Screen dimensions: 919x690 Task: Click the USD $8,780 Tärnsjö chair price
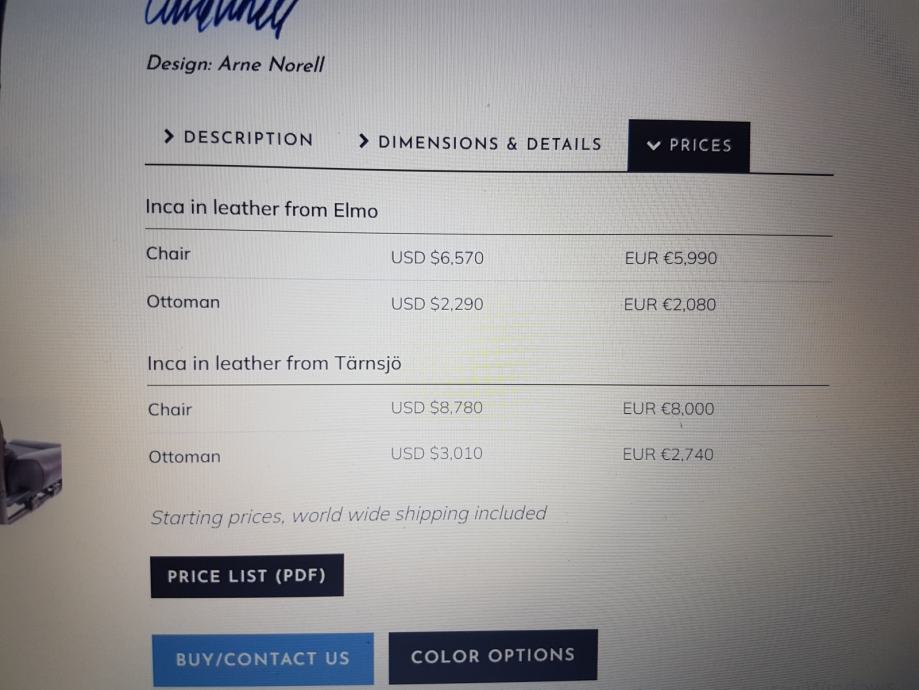coord(436,408)
